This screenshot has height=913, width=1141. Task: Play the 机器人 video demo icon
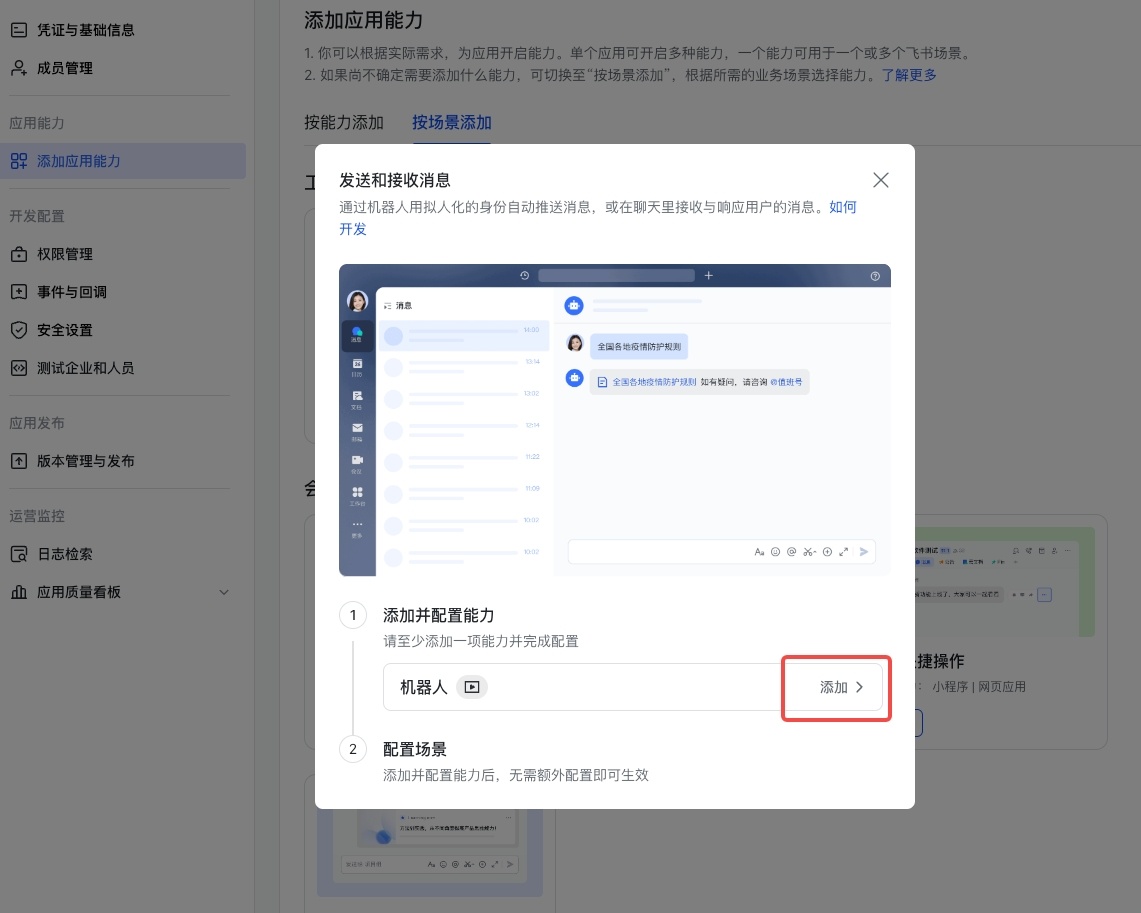coord(472,687)
